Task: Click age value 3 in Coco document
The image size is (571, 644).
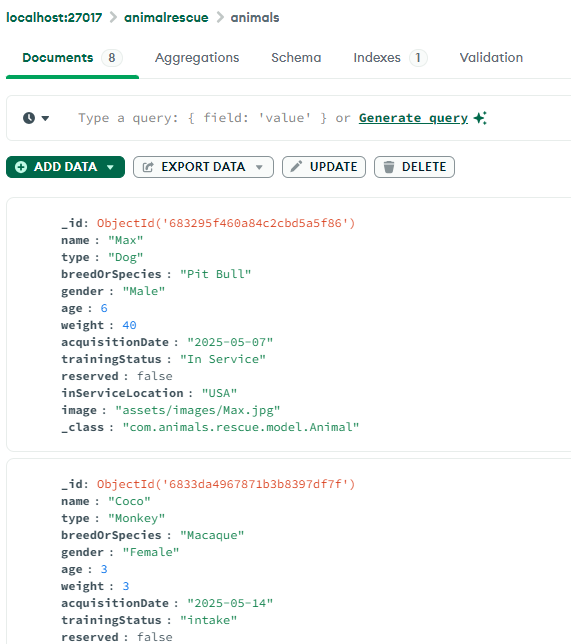Action: point(104,570)
